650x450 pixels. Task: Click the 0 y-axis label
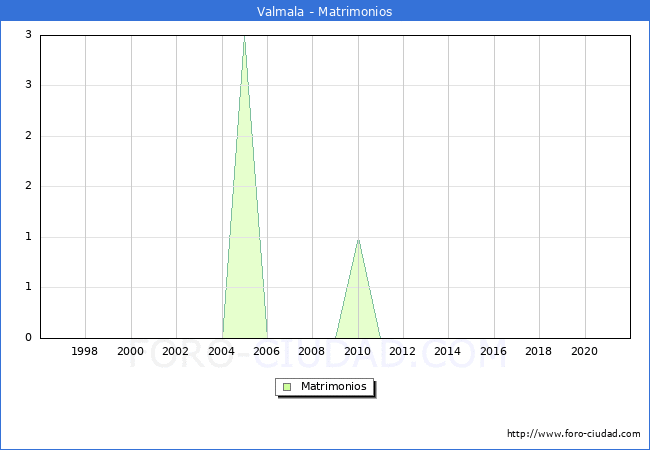(x=28, y=337)
